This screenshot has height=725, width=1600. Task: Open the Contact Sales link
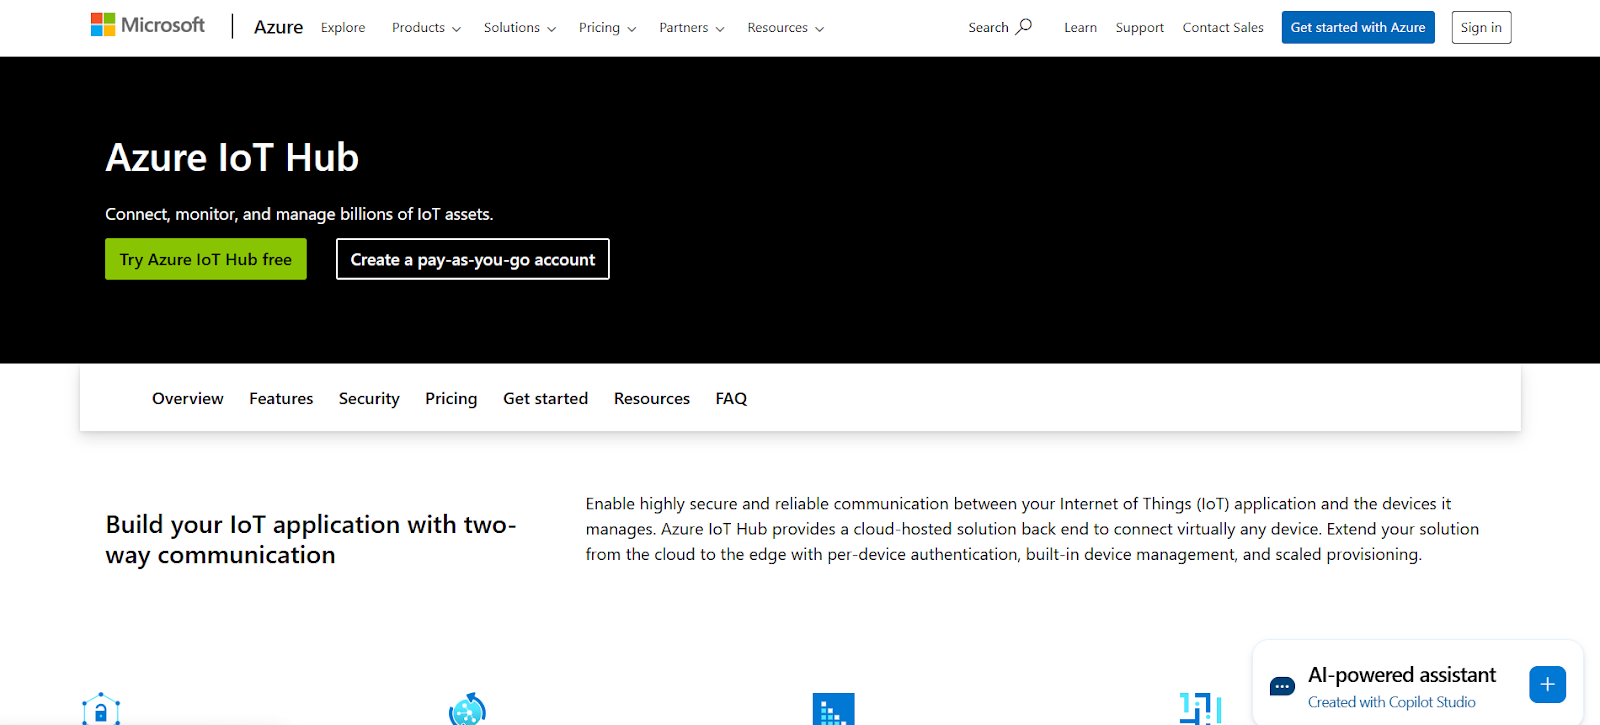pos(1222,28)
